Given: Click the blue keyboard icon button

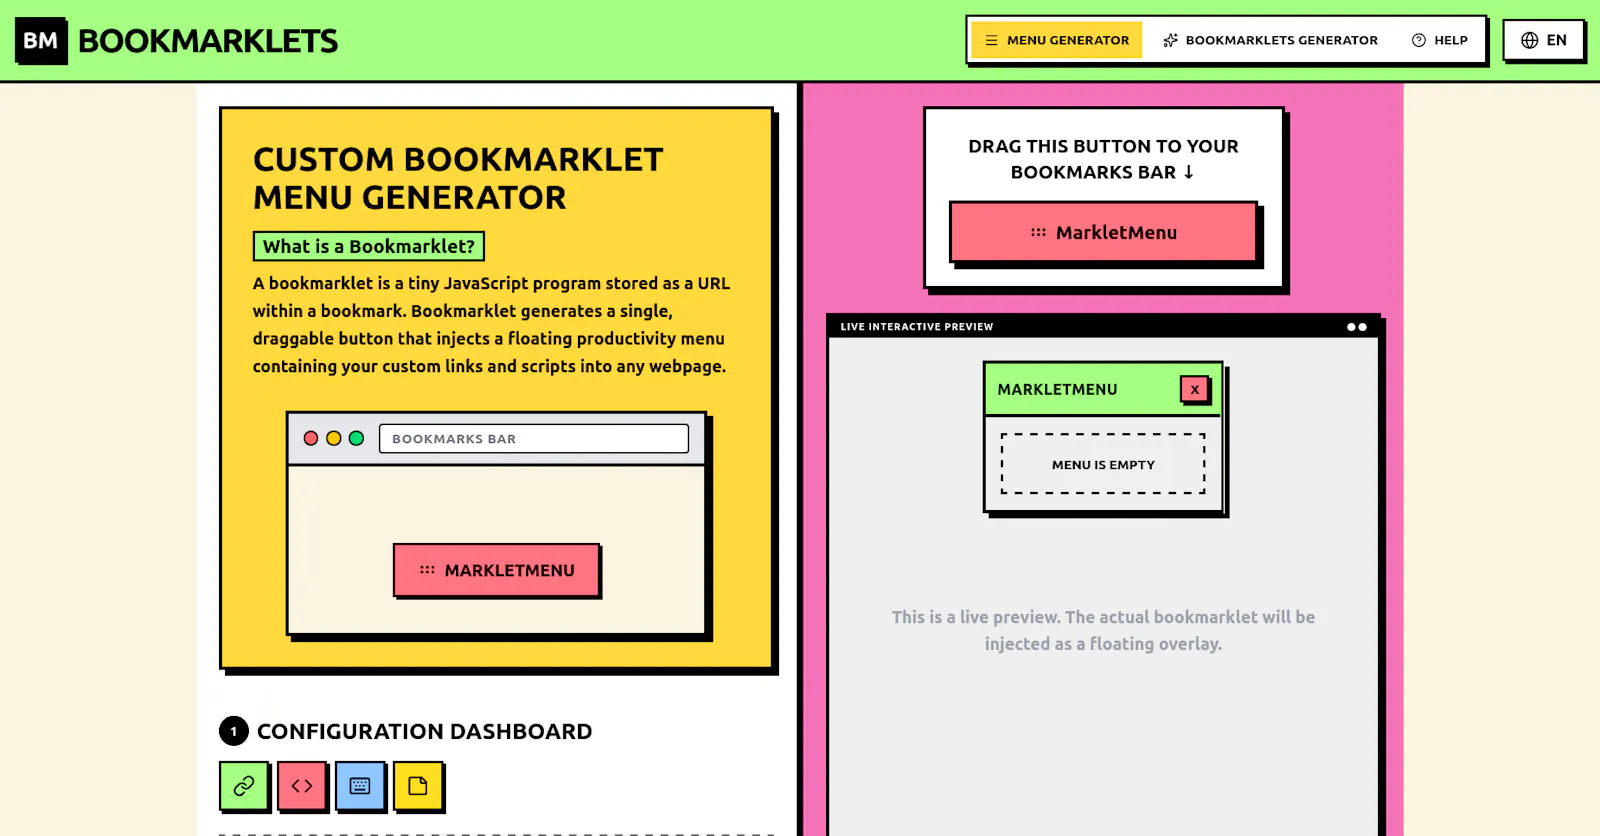Looking at the screenshot, I should click(x=360, y=786).
